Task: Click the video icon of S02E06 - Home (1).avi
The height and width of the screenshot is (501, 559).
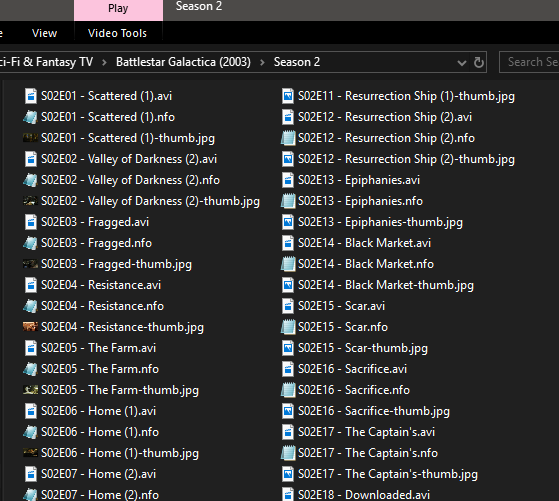Action: point(31,411)
